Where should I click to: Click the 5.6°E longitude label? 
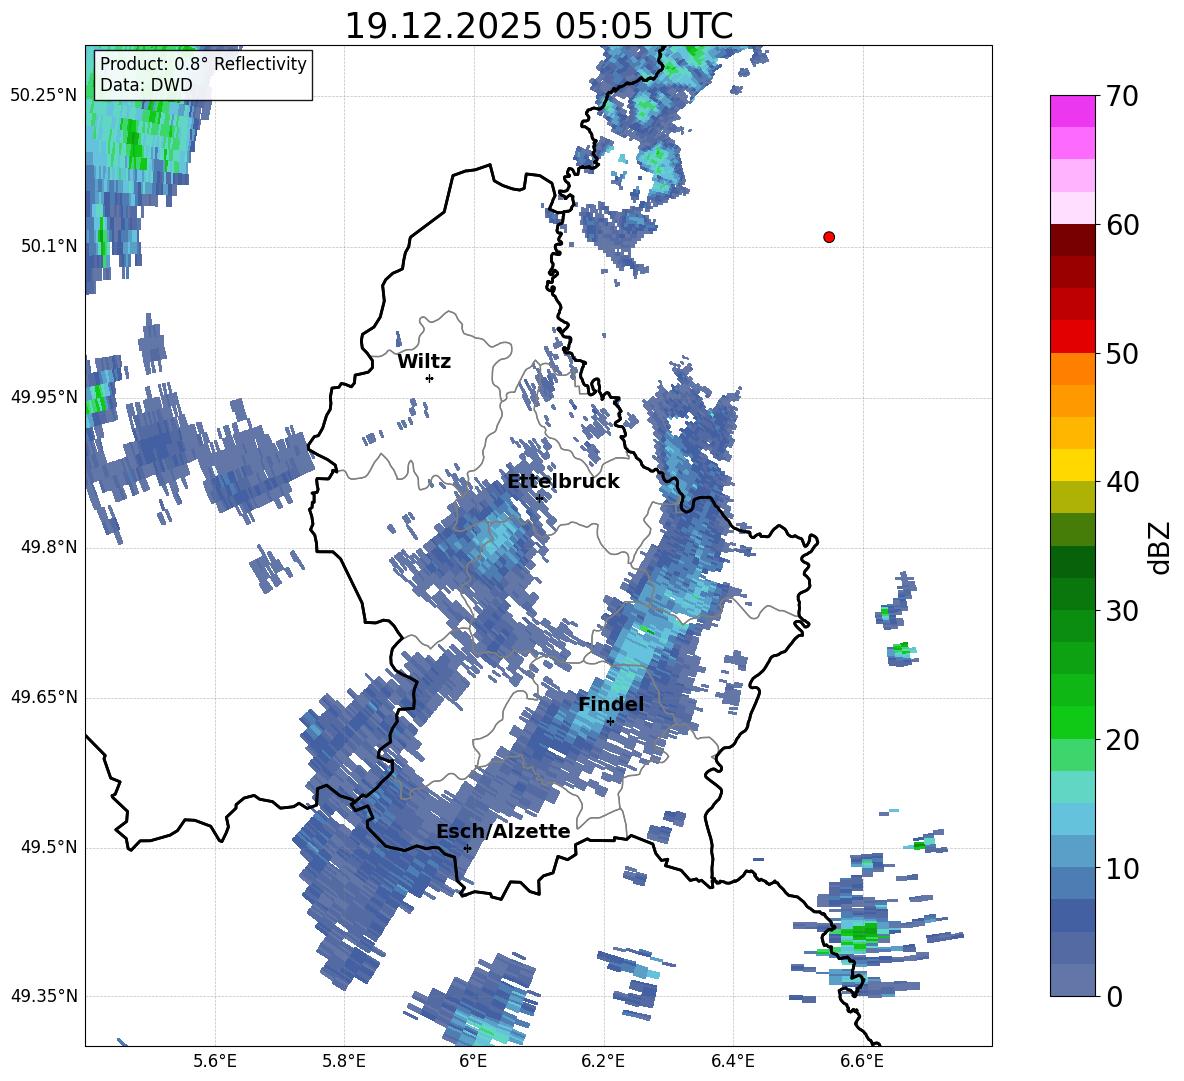click(215, 1061)
